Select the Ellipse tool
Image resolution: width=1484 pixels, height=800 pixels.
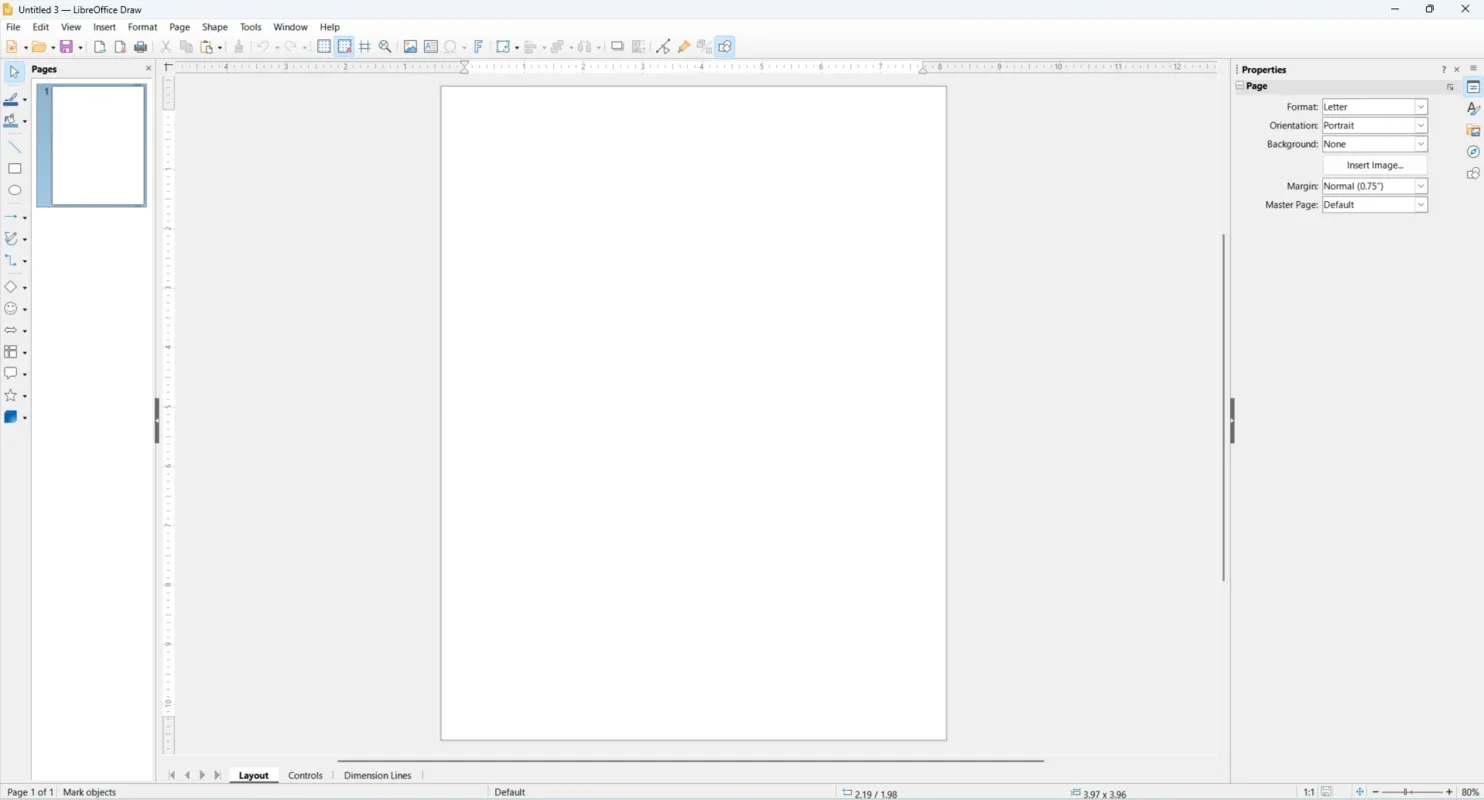point(14,190)
